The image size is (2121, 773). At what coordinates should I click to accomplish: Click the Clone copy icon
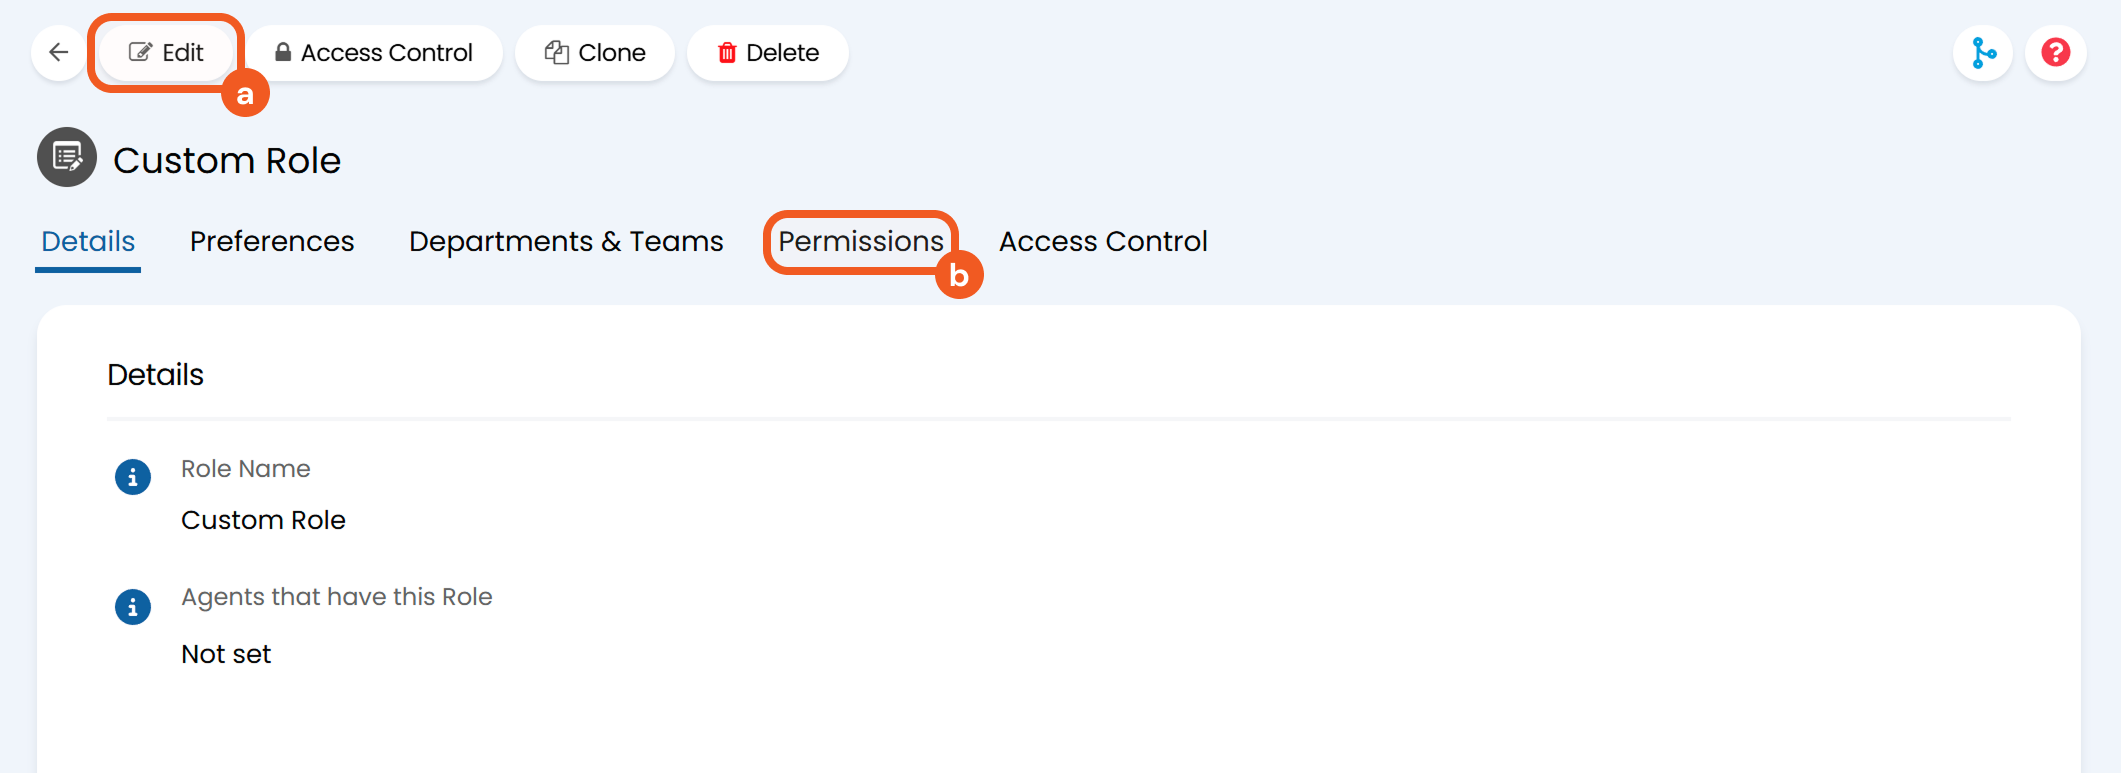pos(556,52)
